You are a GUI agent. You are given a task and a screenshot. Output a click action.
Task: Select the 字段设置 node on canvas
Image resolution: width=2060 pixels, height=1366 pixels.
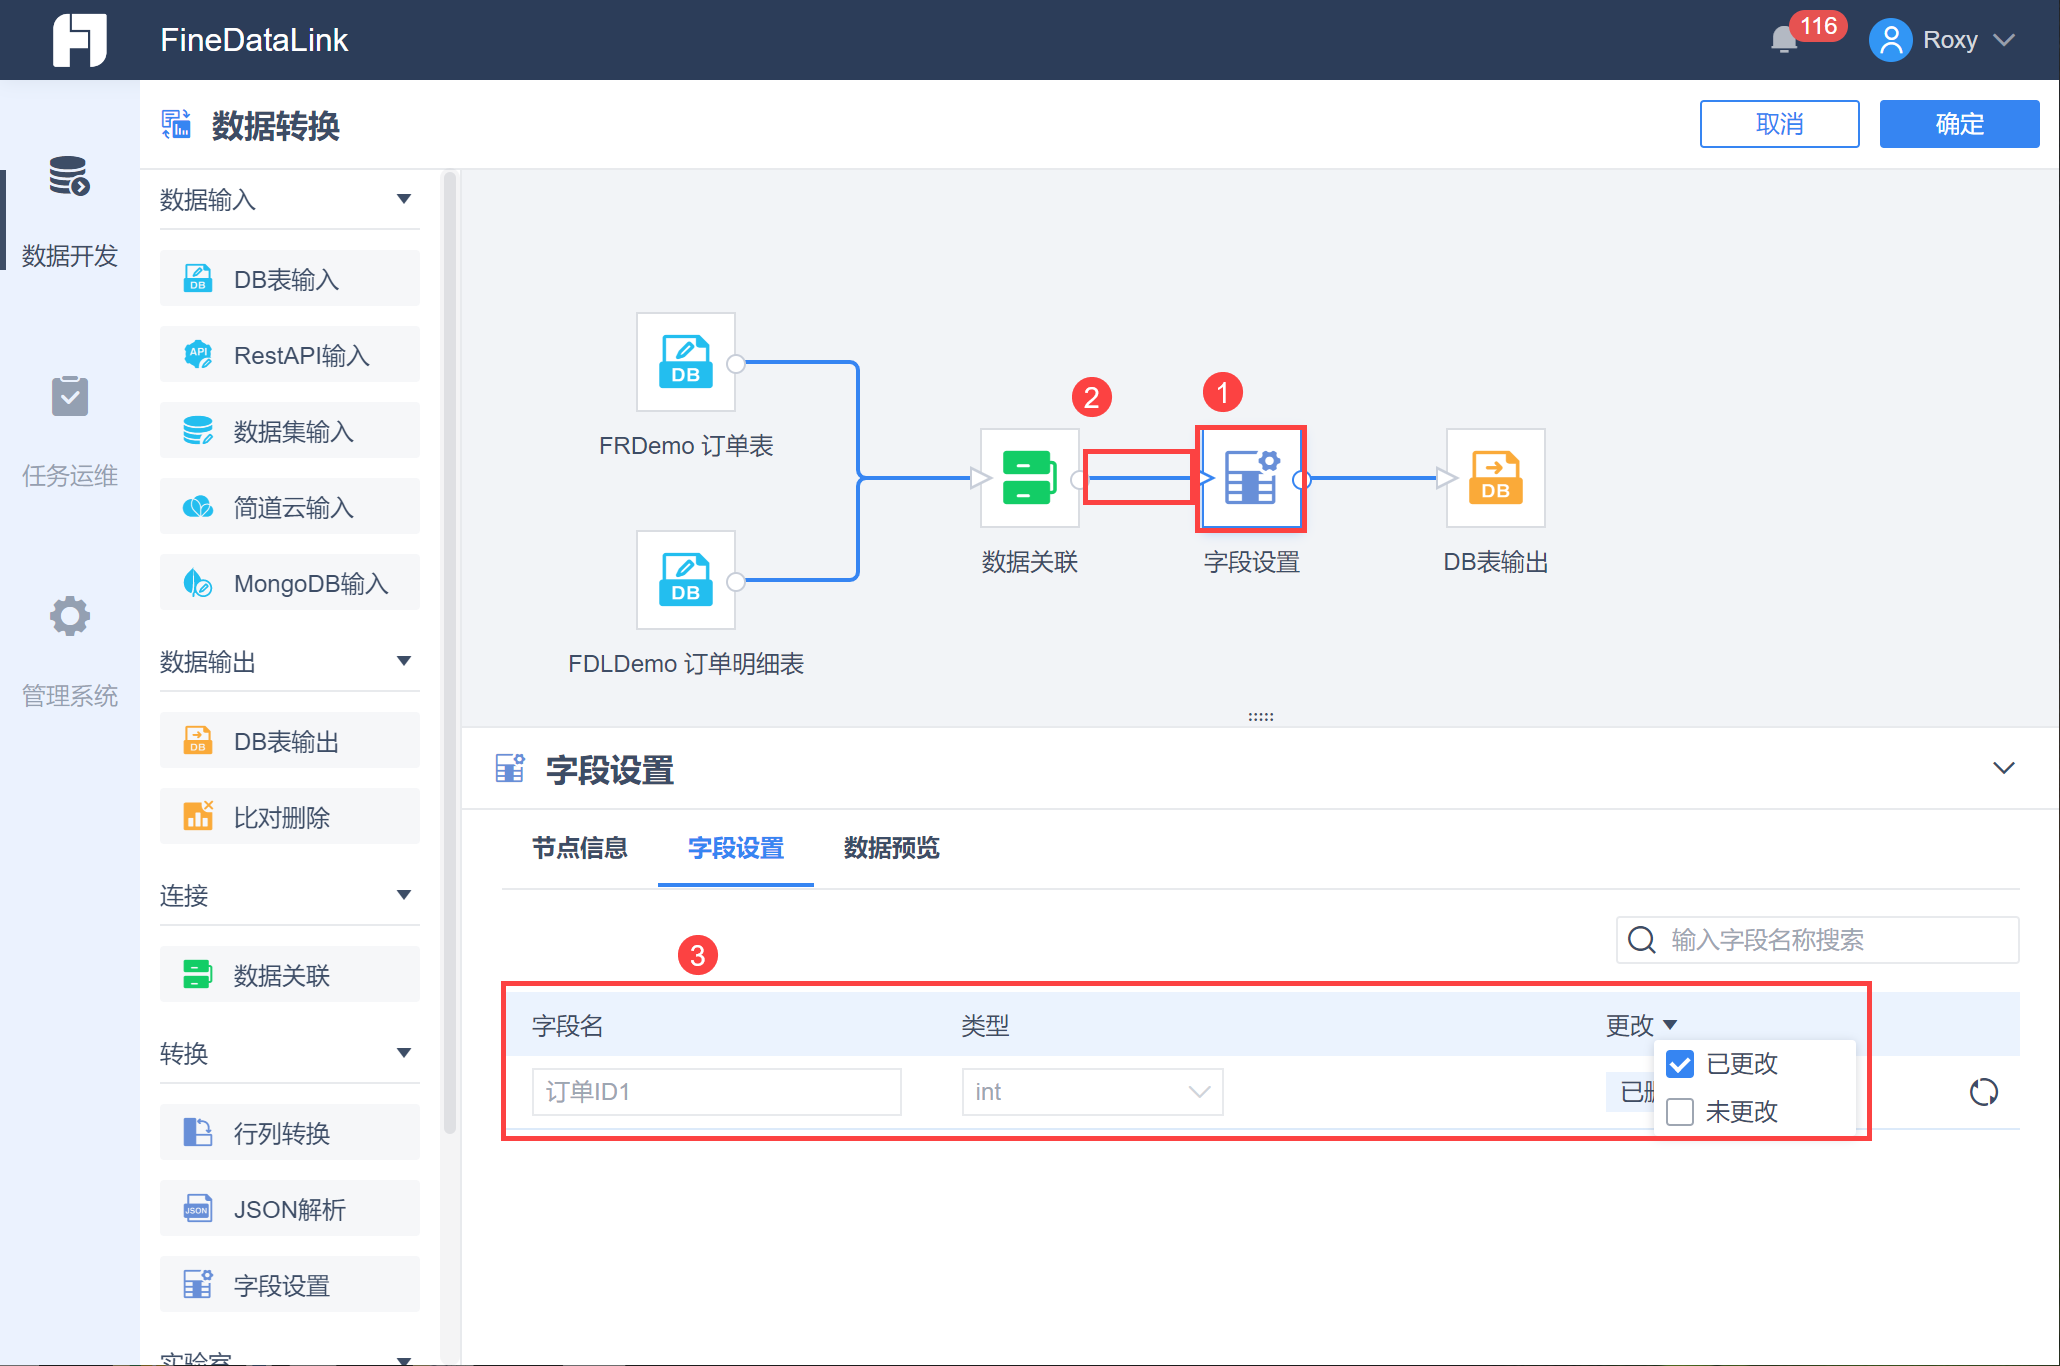[1251, 478]
